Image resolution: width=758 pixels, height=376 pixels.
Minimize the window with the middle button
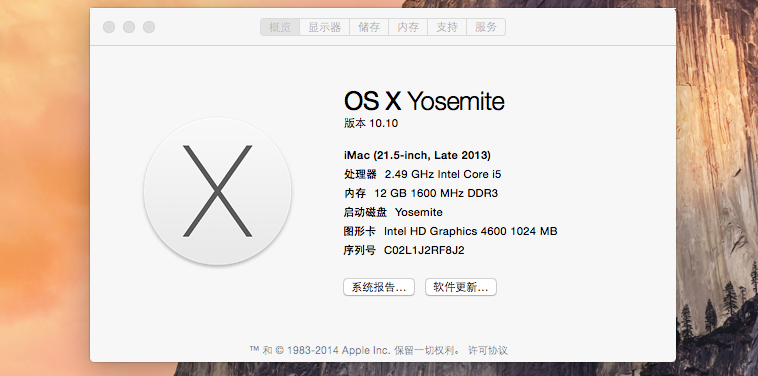tap(129, 27)
